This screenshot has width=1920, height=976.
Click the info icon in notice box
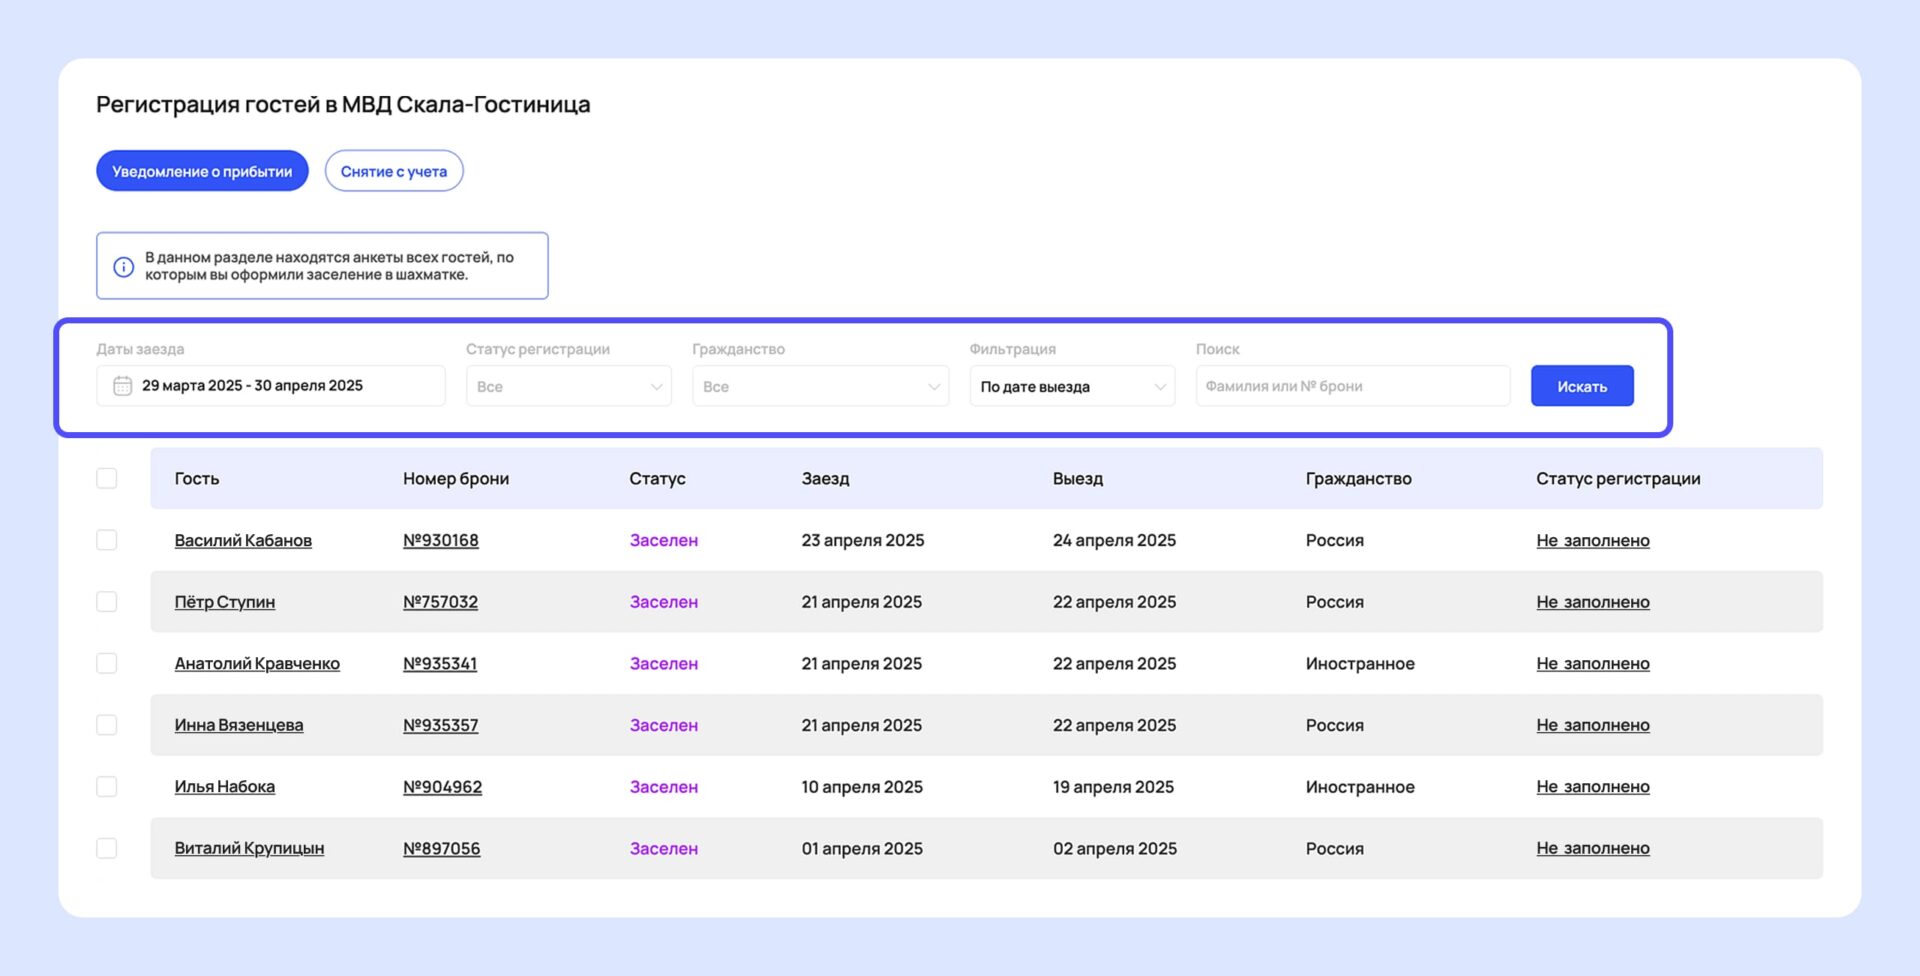123,267
